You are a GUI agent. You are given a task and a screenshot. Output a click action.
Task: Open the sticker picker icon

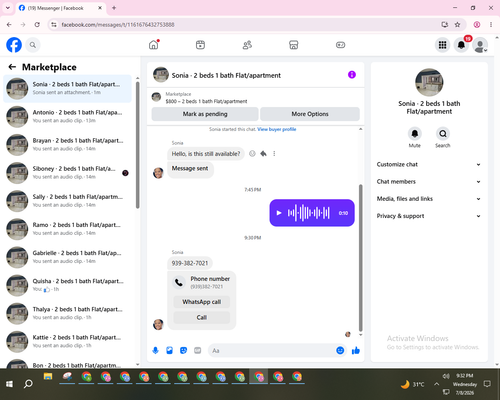coord(183,350)
